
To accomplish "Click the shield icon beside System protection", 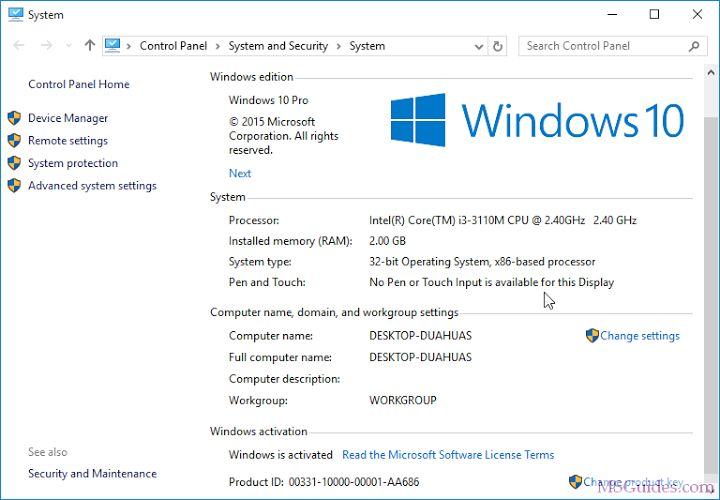I will point(14,163).
